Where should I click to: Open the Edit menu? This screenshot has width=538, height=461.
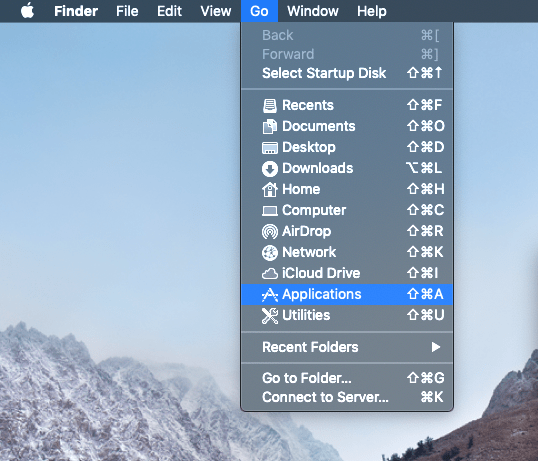(x=169, y=11)
